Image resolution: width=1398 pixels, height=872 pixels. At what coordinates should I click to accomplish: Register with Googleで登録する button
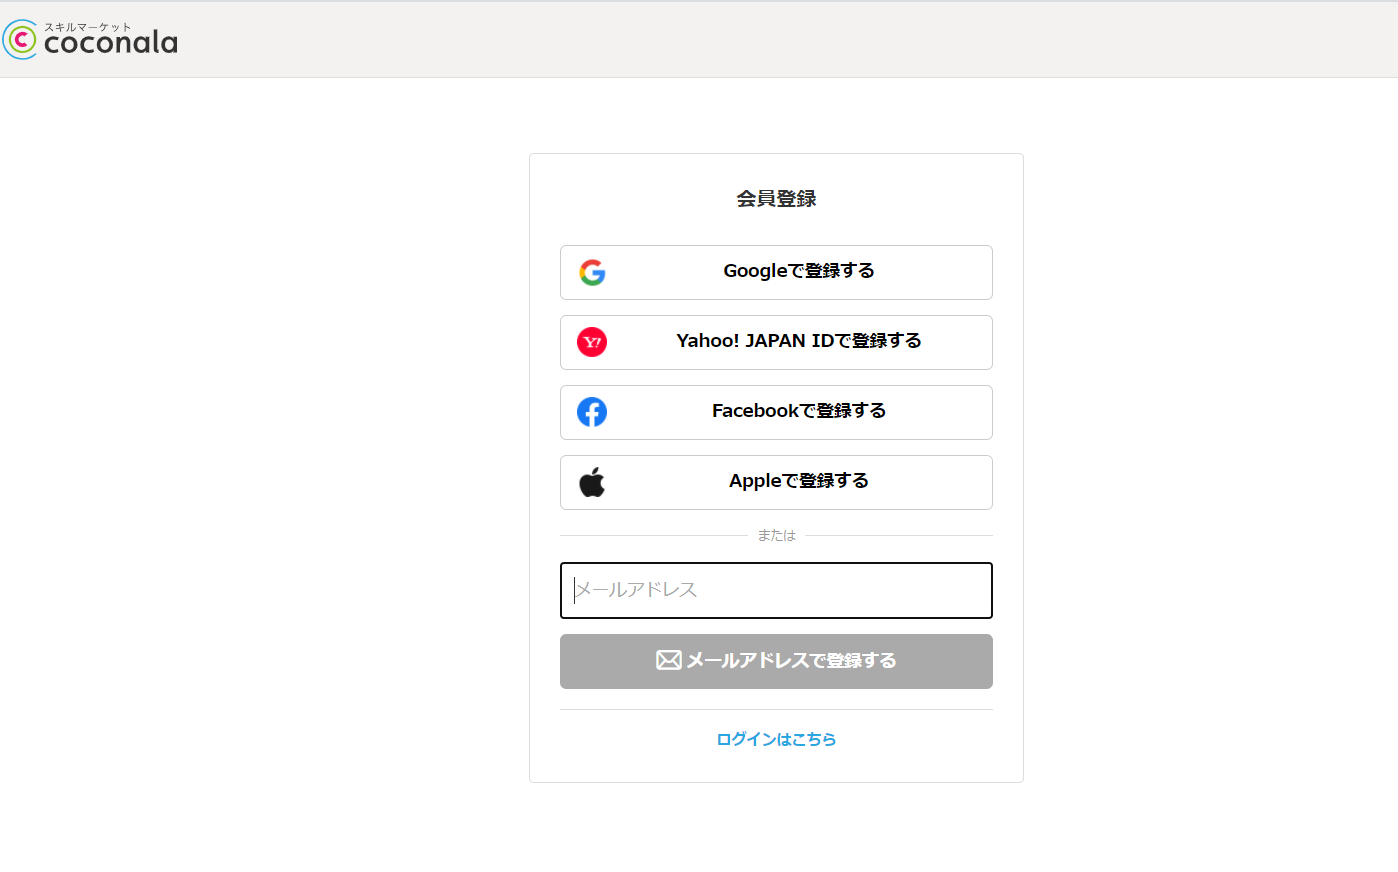776,272
